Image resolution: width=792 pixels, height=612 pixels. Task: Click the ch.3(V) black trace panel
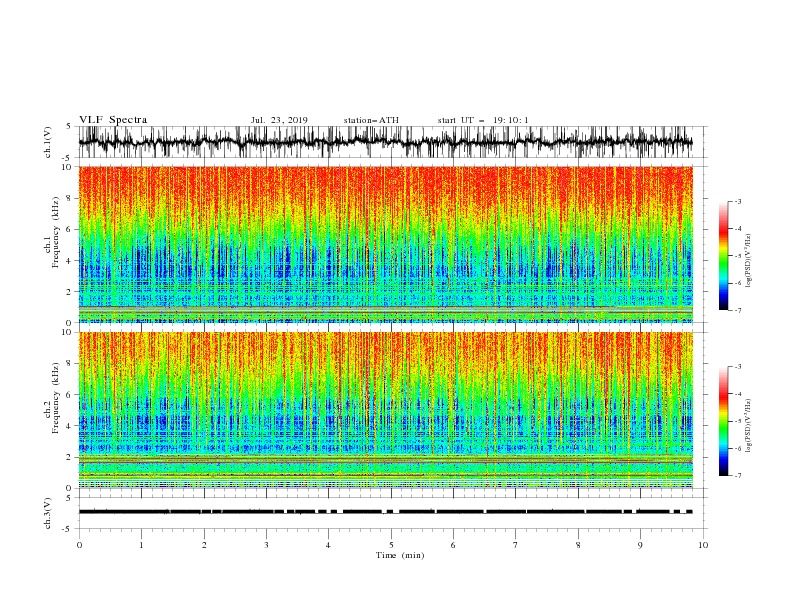[x=393, y=513]
